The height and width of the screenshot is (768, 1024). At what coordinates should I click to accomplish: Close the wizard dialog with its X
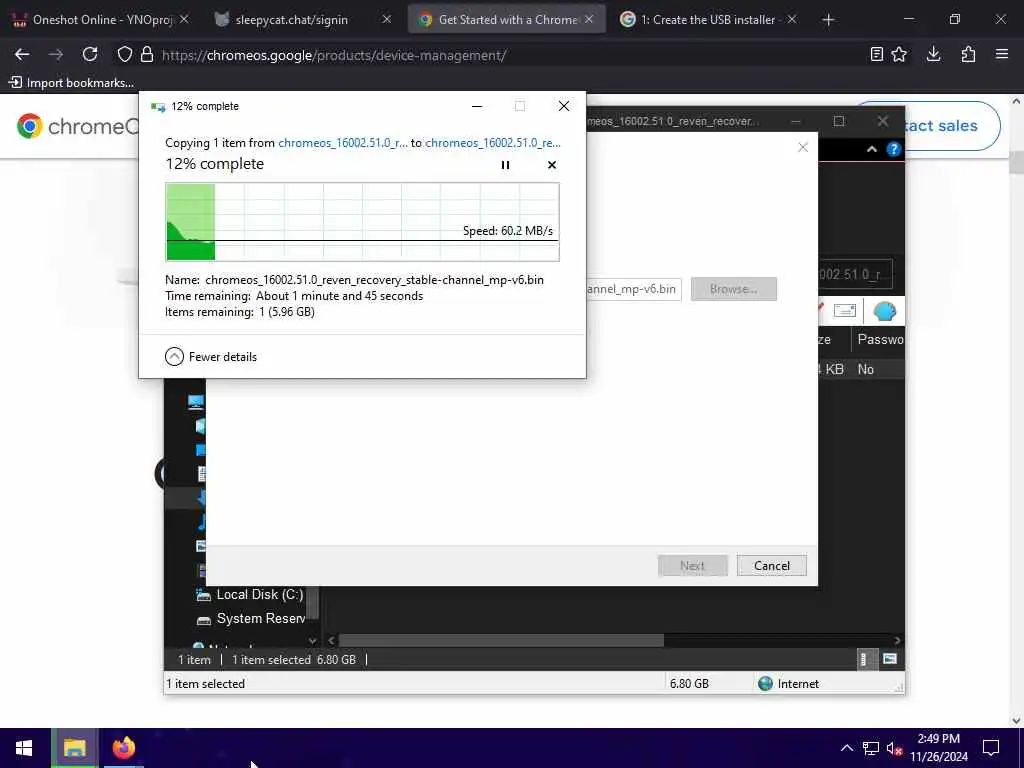(803, 148)
